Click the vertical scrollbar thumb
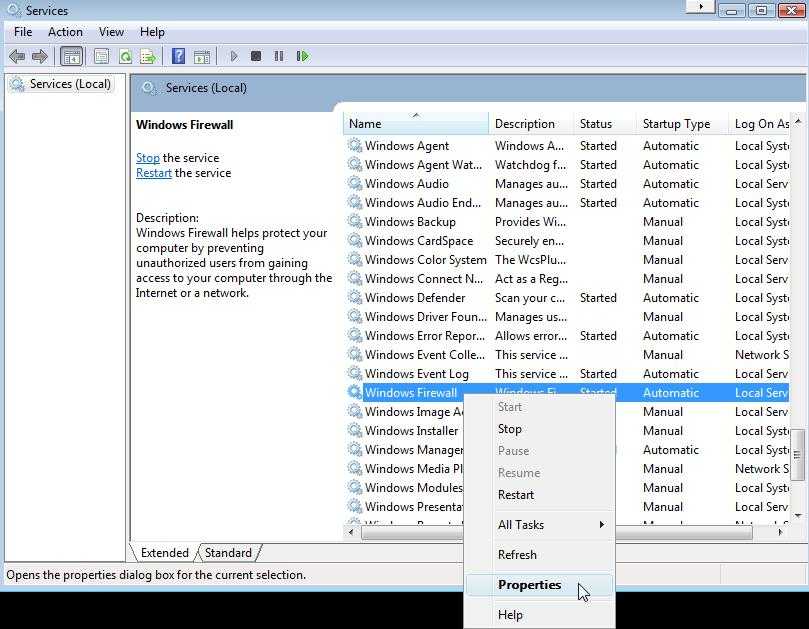The height and width of the screenshot is (629, 809). pyautogui.click(x=798, y=455)
